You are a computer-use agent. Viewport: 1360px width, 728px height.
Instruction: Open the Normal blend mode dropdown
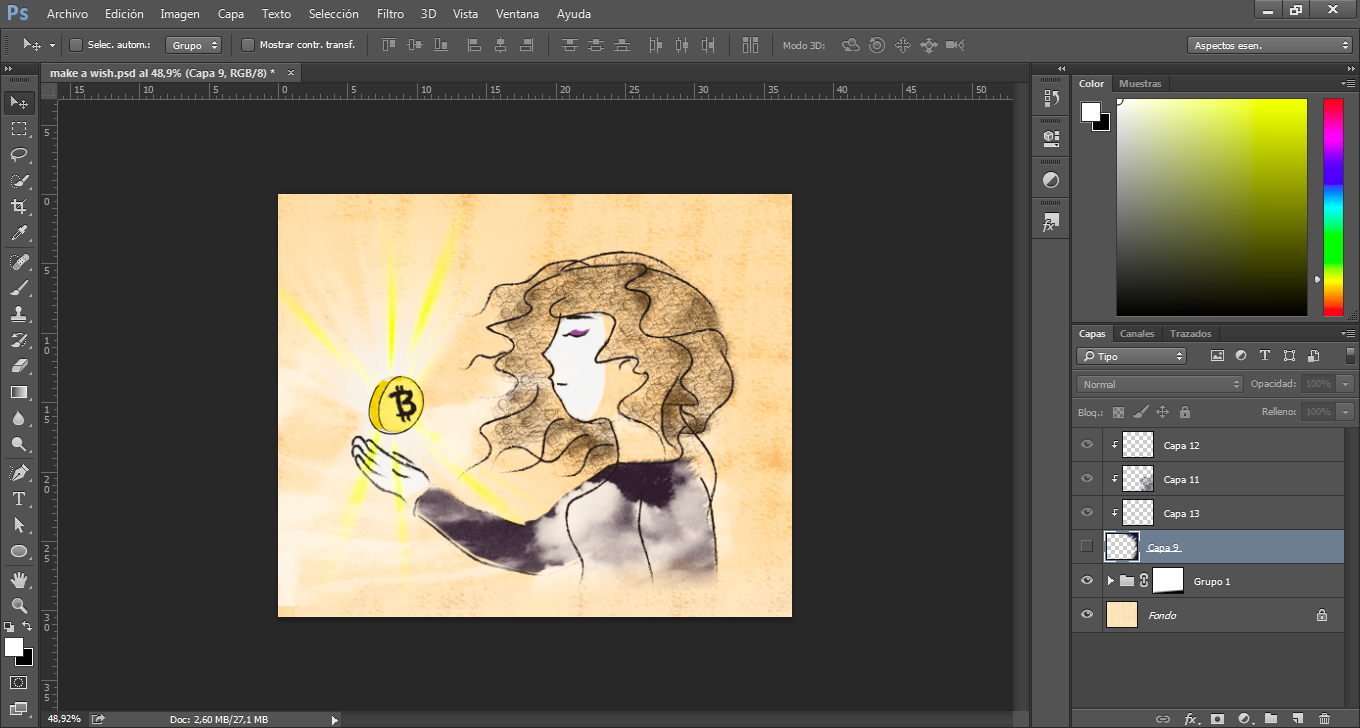1160,384
